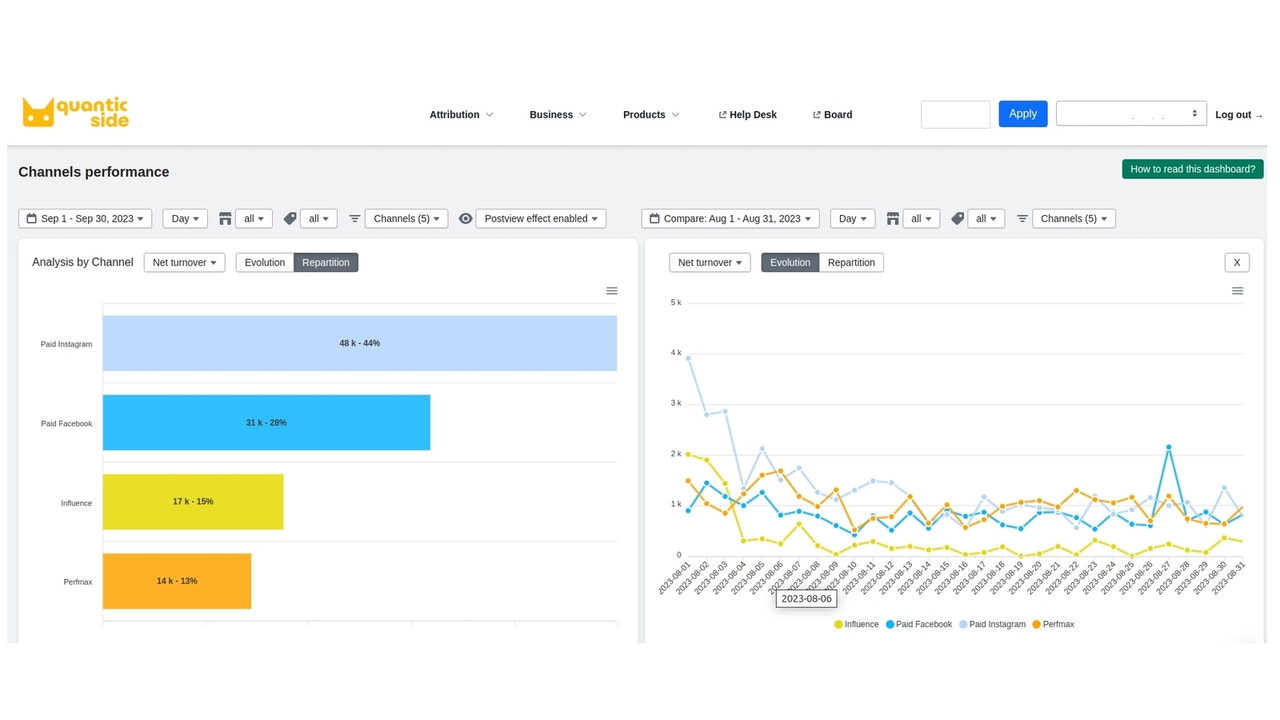Open the Net turnover metric dropdown
The image size is (1280, 720).
click(x=184, y=262)
